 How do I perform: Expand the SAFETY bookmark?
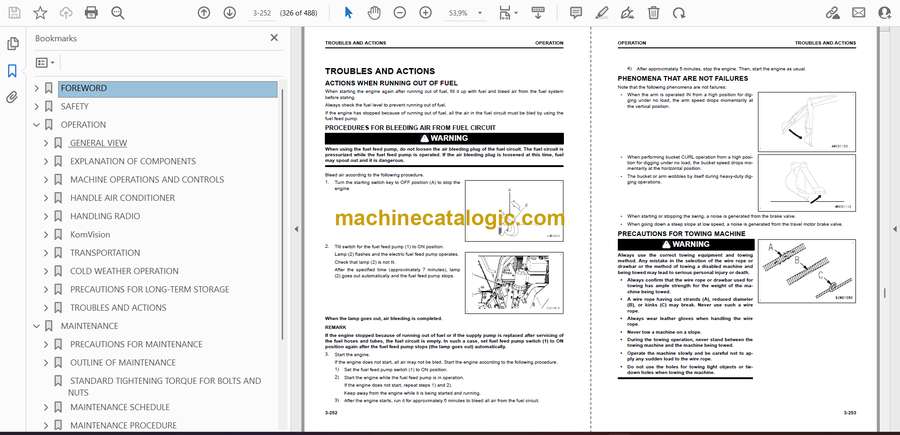click(x=37, y=106)
